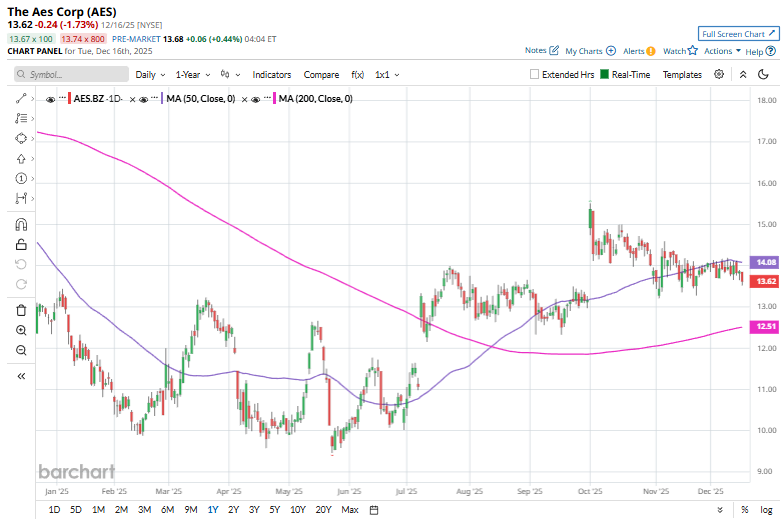Select the 6M time range
Image resolution: width=783 pixels, height=526 pixels.
click(168, 510)
